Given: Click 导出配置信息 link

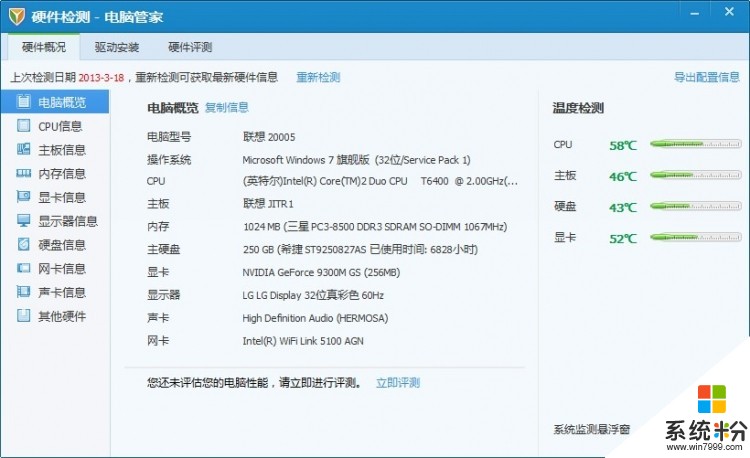Looking at the screenshot, I should point(706,77).
